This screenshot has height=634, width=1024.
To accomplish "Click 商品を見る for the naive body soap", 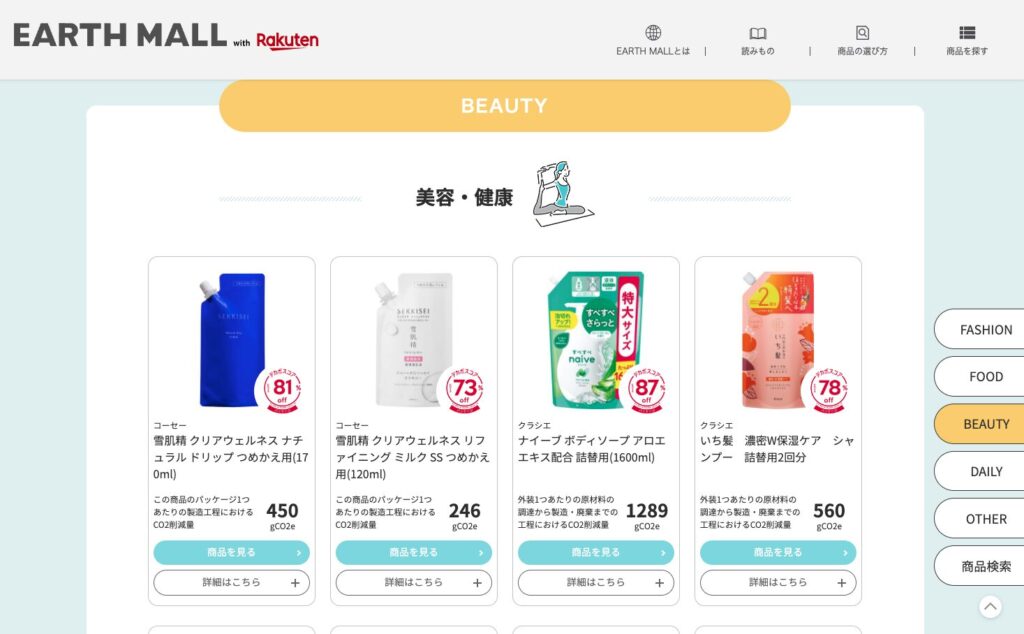I will point(596,552).
